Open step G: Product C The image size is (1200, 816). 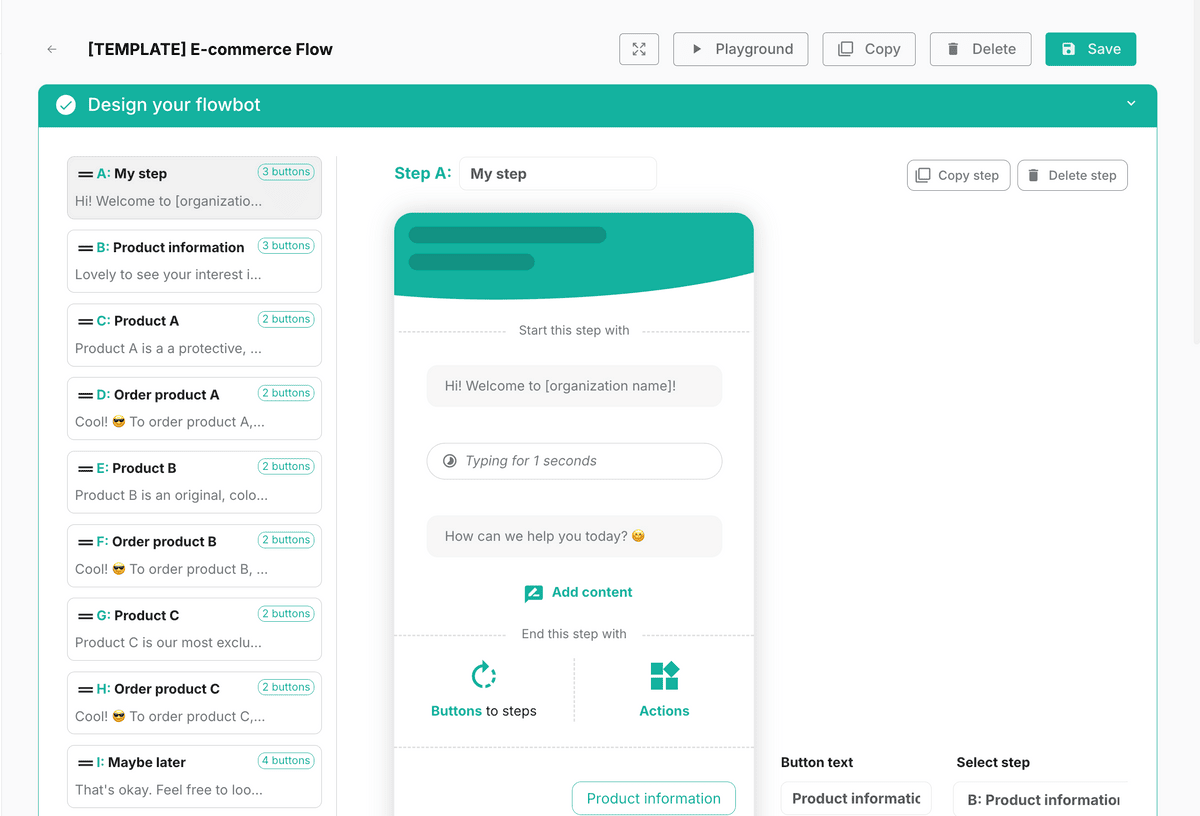point(194,629)
